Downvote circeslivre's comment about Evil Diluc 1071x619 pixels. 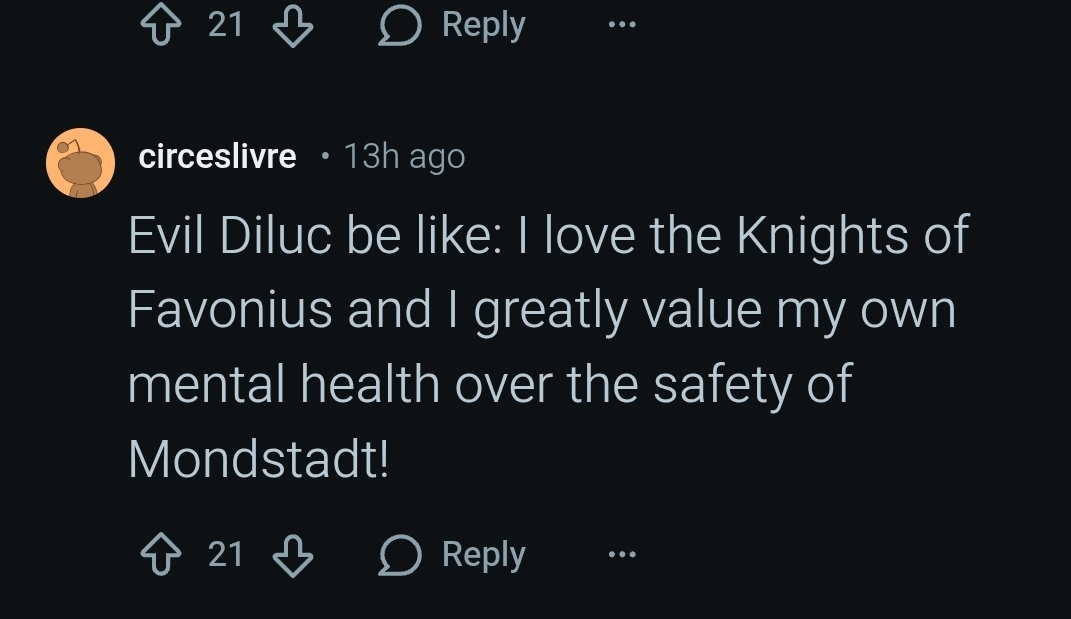point(292,555)
